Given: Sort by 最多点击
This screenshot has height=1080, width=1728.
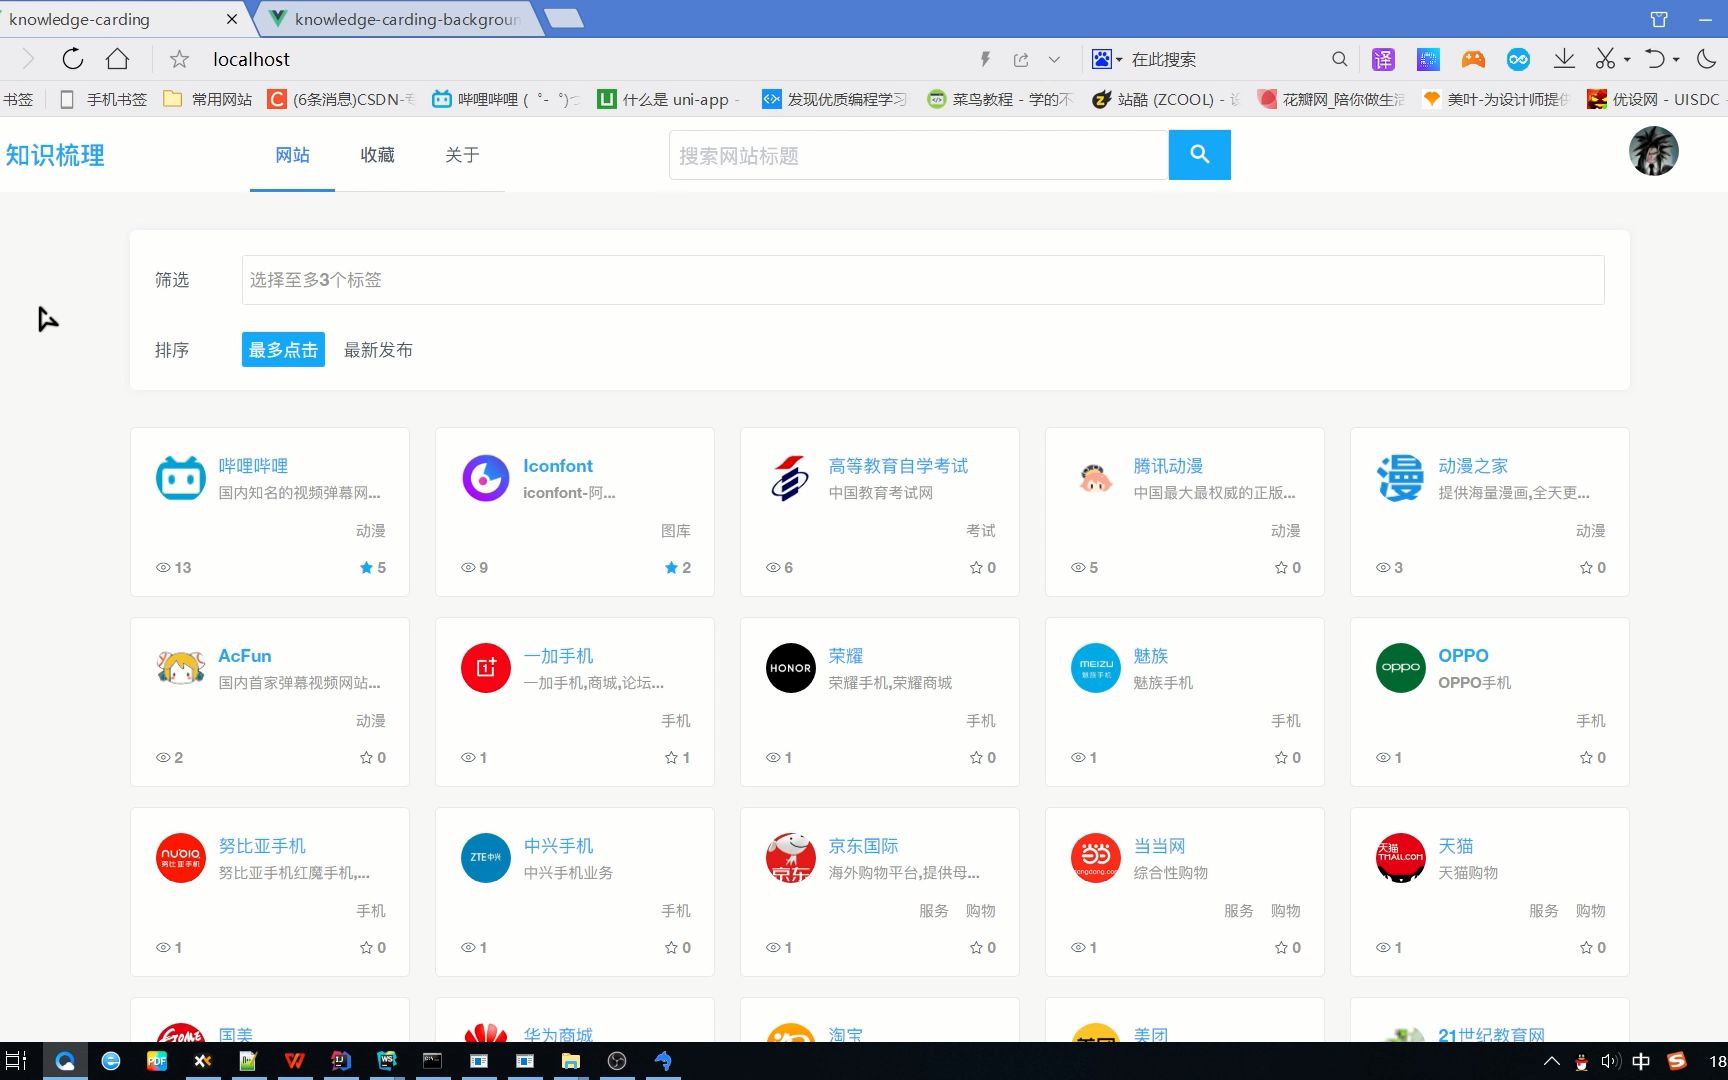Looking at the screenshot, I should point(283,350).
